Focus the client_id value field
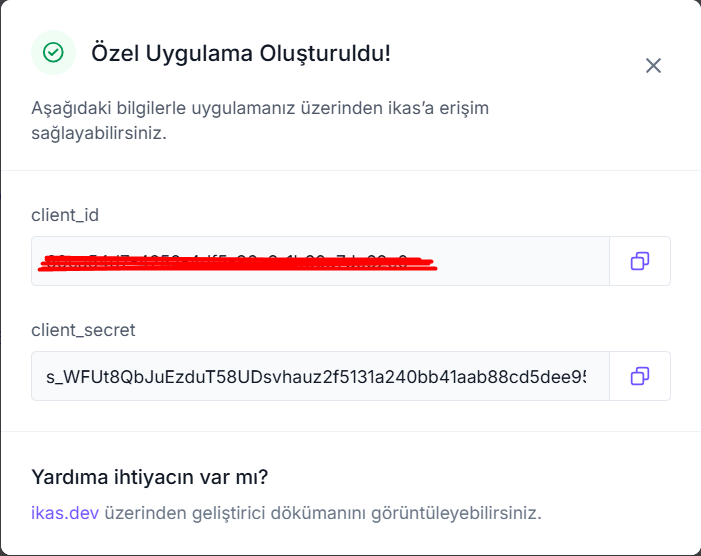The image size is (701, 556). coord(320,261)
